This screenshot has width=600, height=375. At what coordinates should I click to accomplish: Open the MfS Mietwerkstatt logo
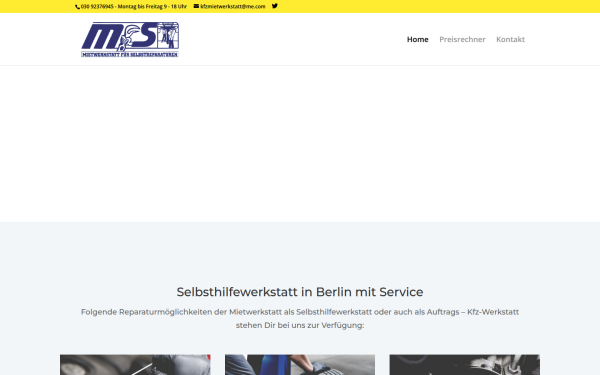coord(130,39)
